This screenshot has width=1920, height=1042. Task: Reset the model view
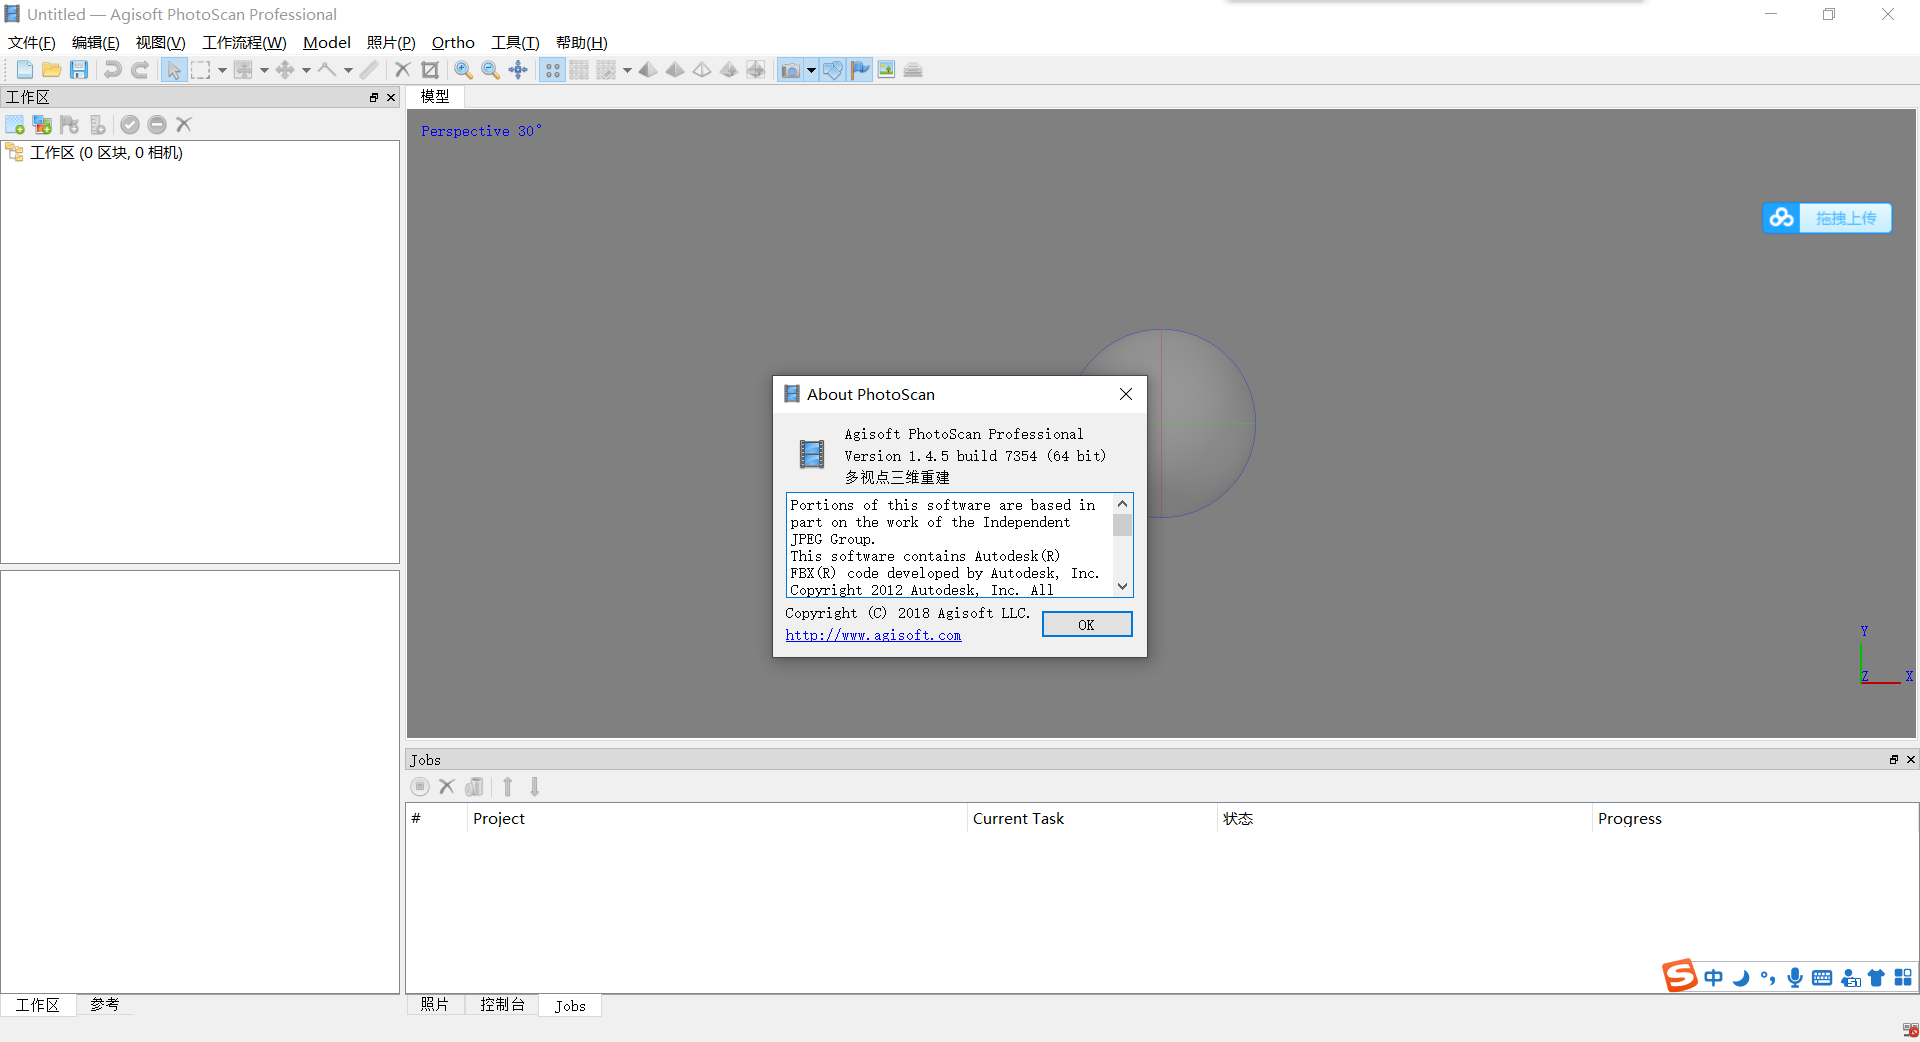(518, 70)
